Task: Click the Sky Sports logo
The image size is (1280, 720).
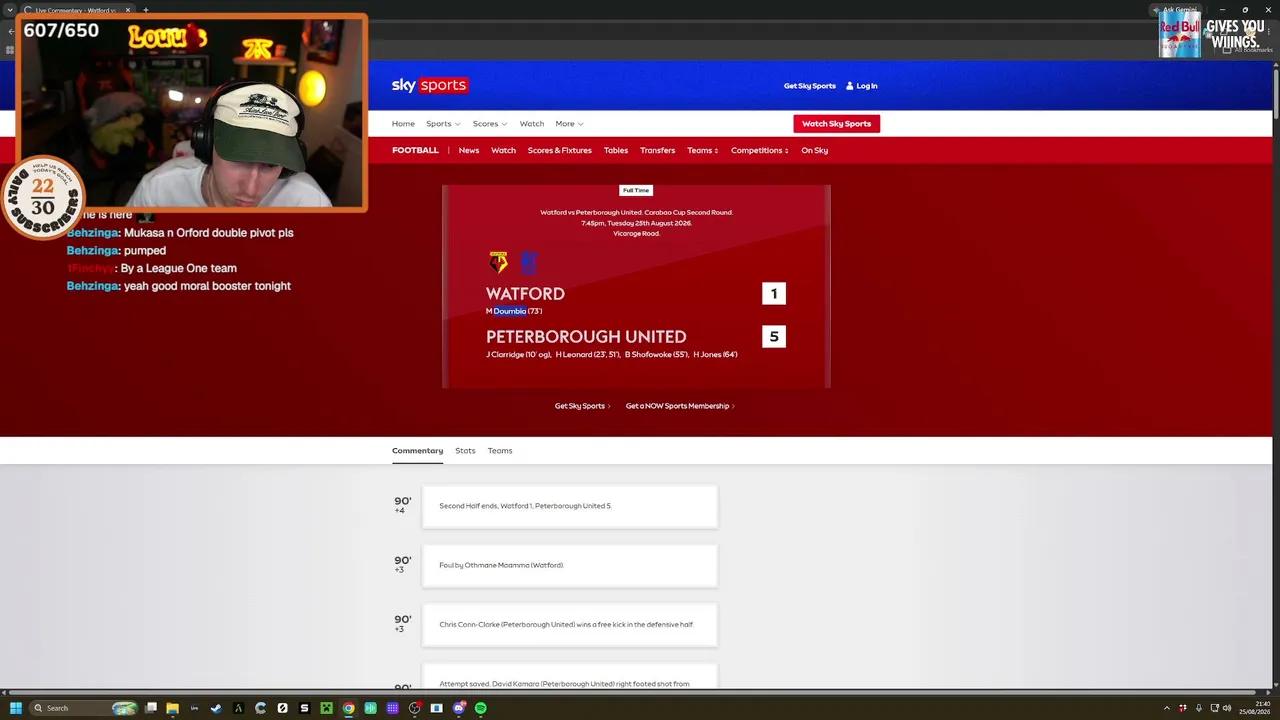Action: 429,85
